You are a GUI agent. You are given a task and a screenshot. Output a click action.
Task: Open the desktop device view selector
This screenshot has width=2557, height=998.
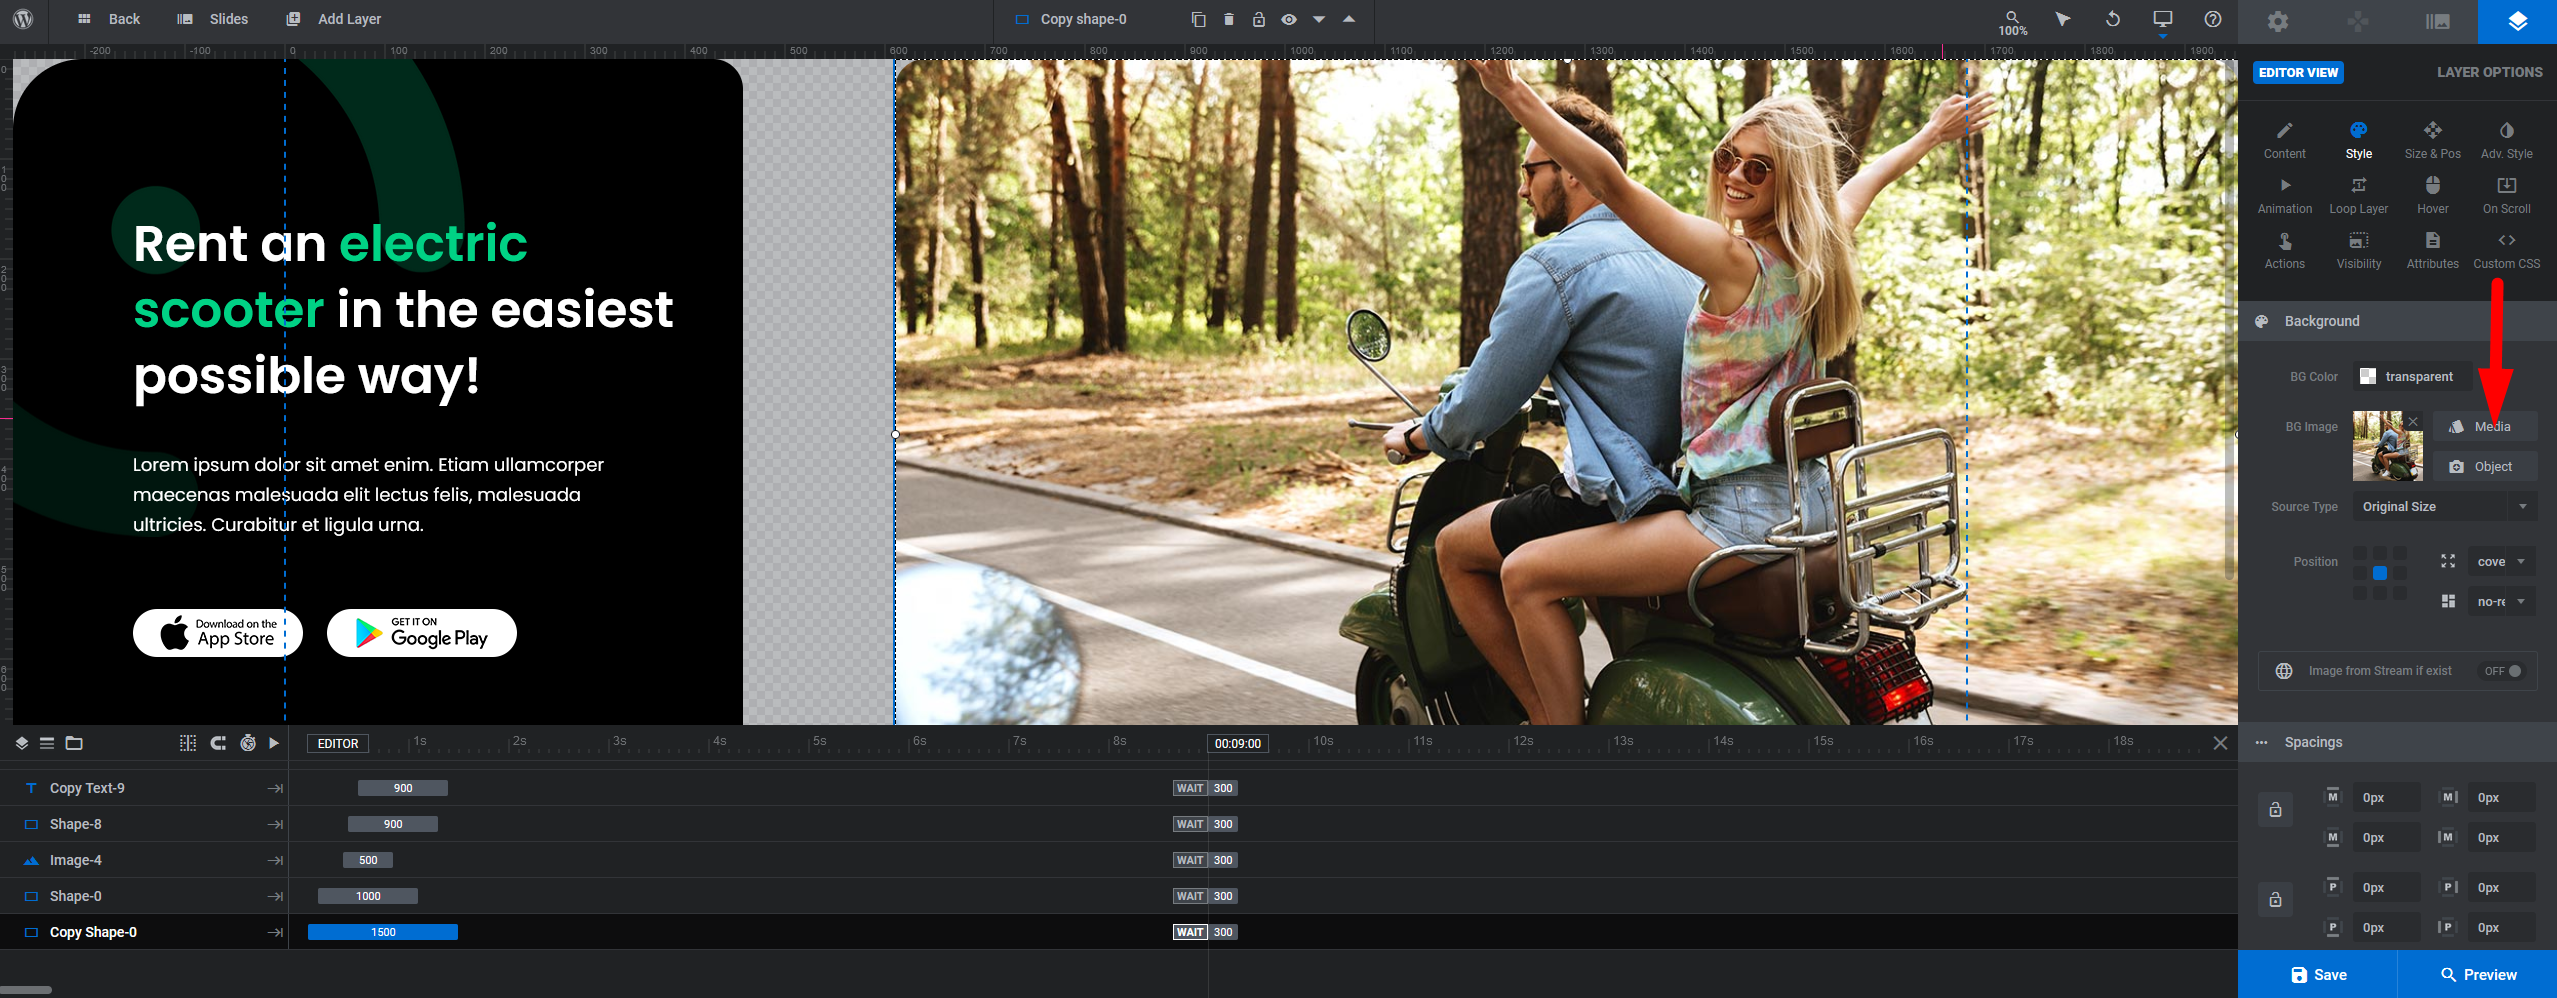coord(2162,21)
